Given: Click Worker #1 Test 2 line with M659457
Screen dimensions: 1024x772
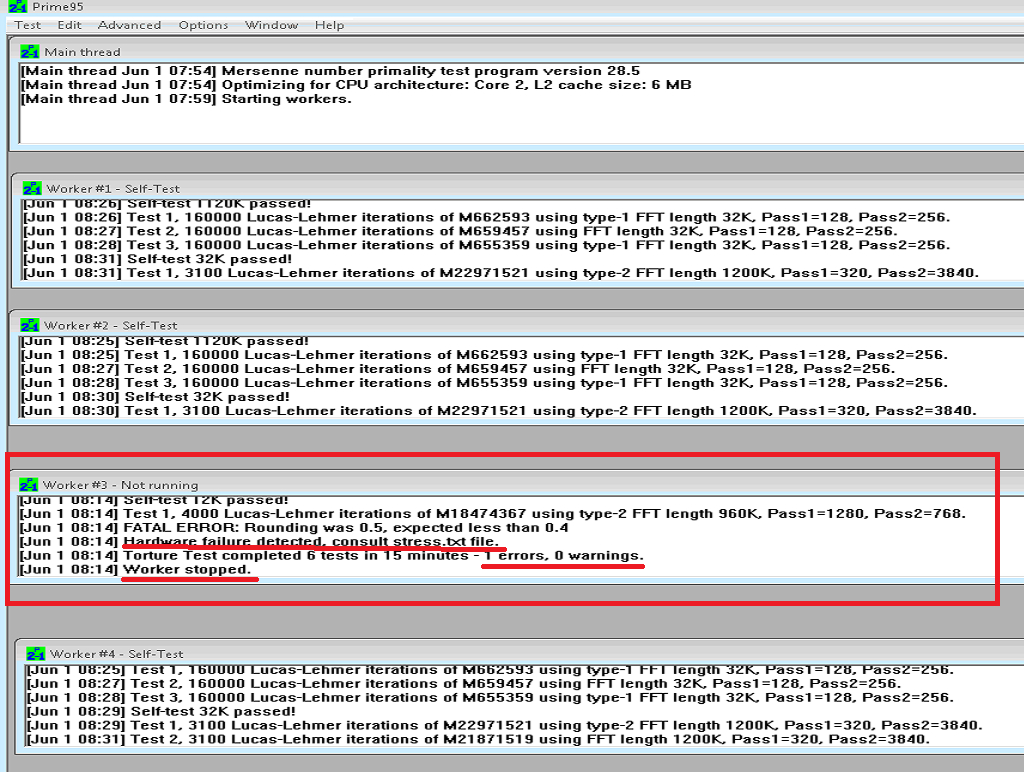Looking at the screenshot, I should pos(460,231).
